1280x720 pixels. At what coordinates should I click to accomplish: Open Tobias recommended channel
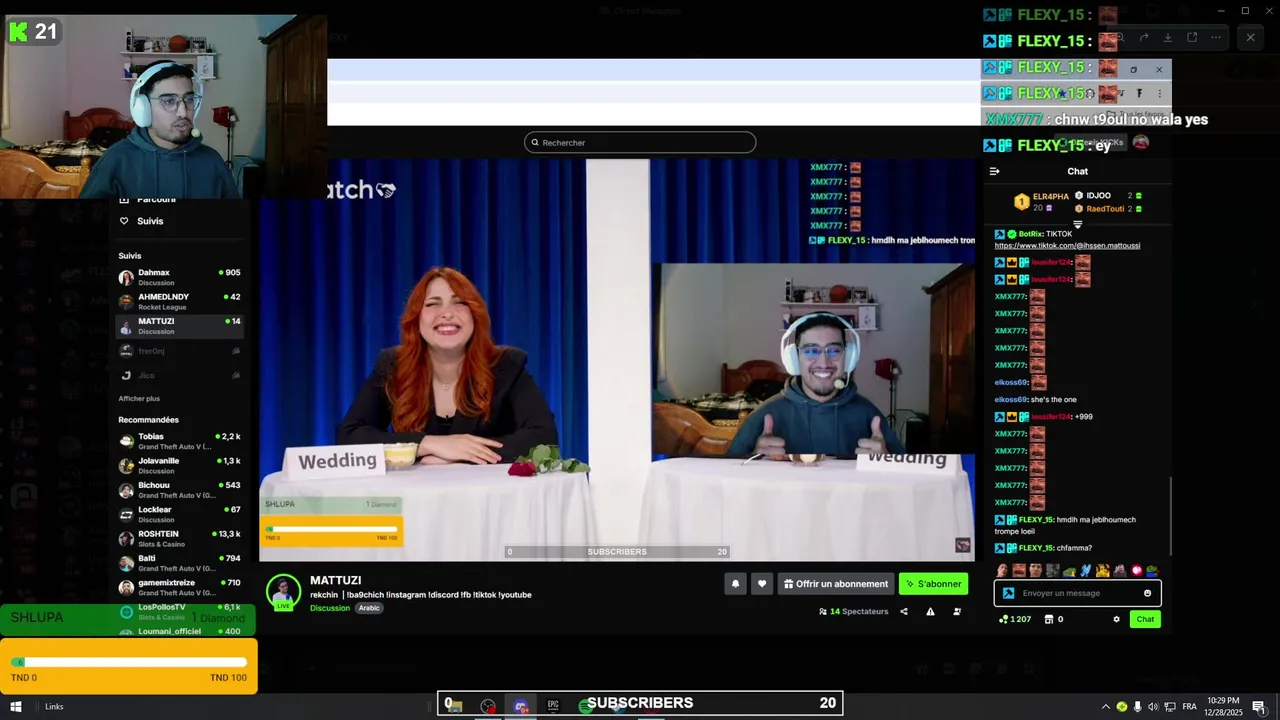pyautogui.click(x=180, y=441)
